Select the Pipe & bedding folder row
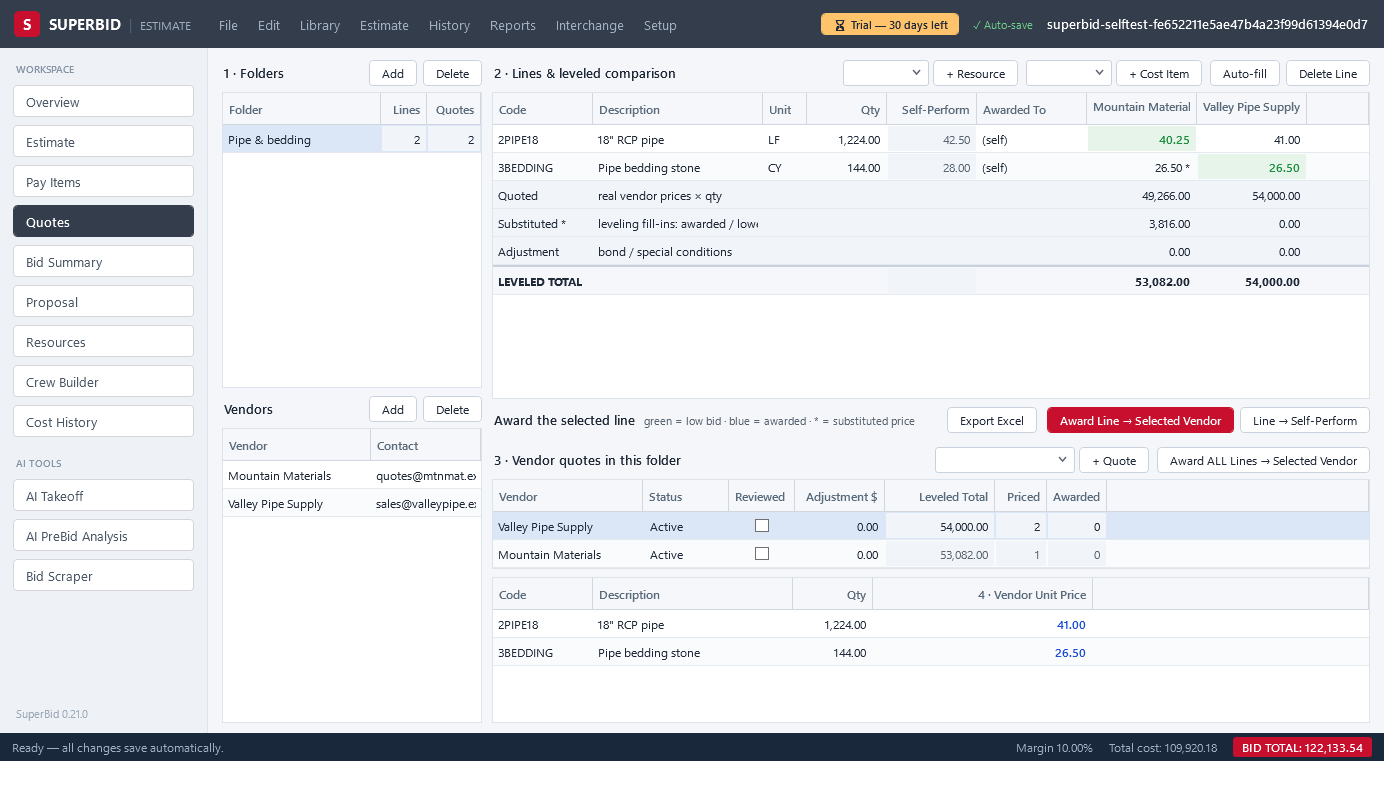The width and height of the screenshot is (1400, 800). click(x=351, y=140)
